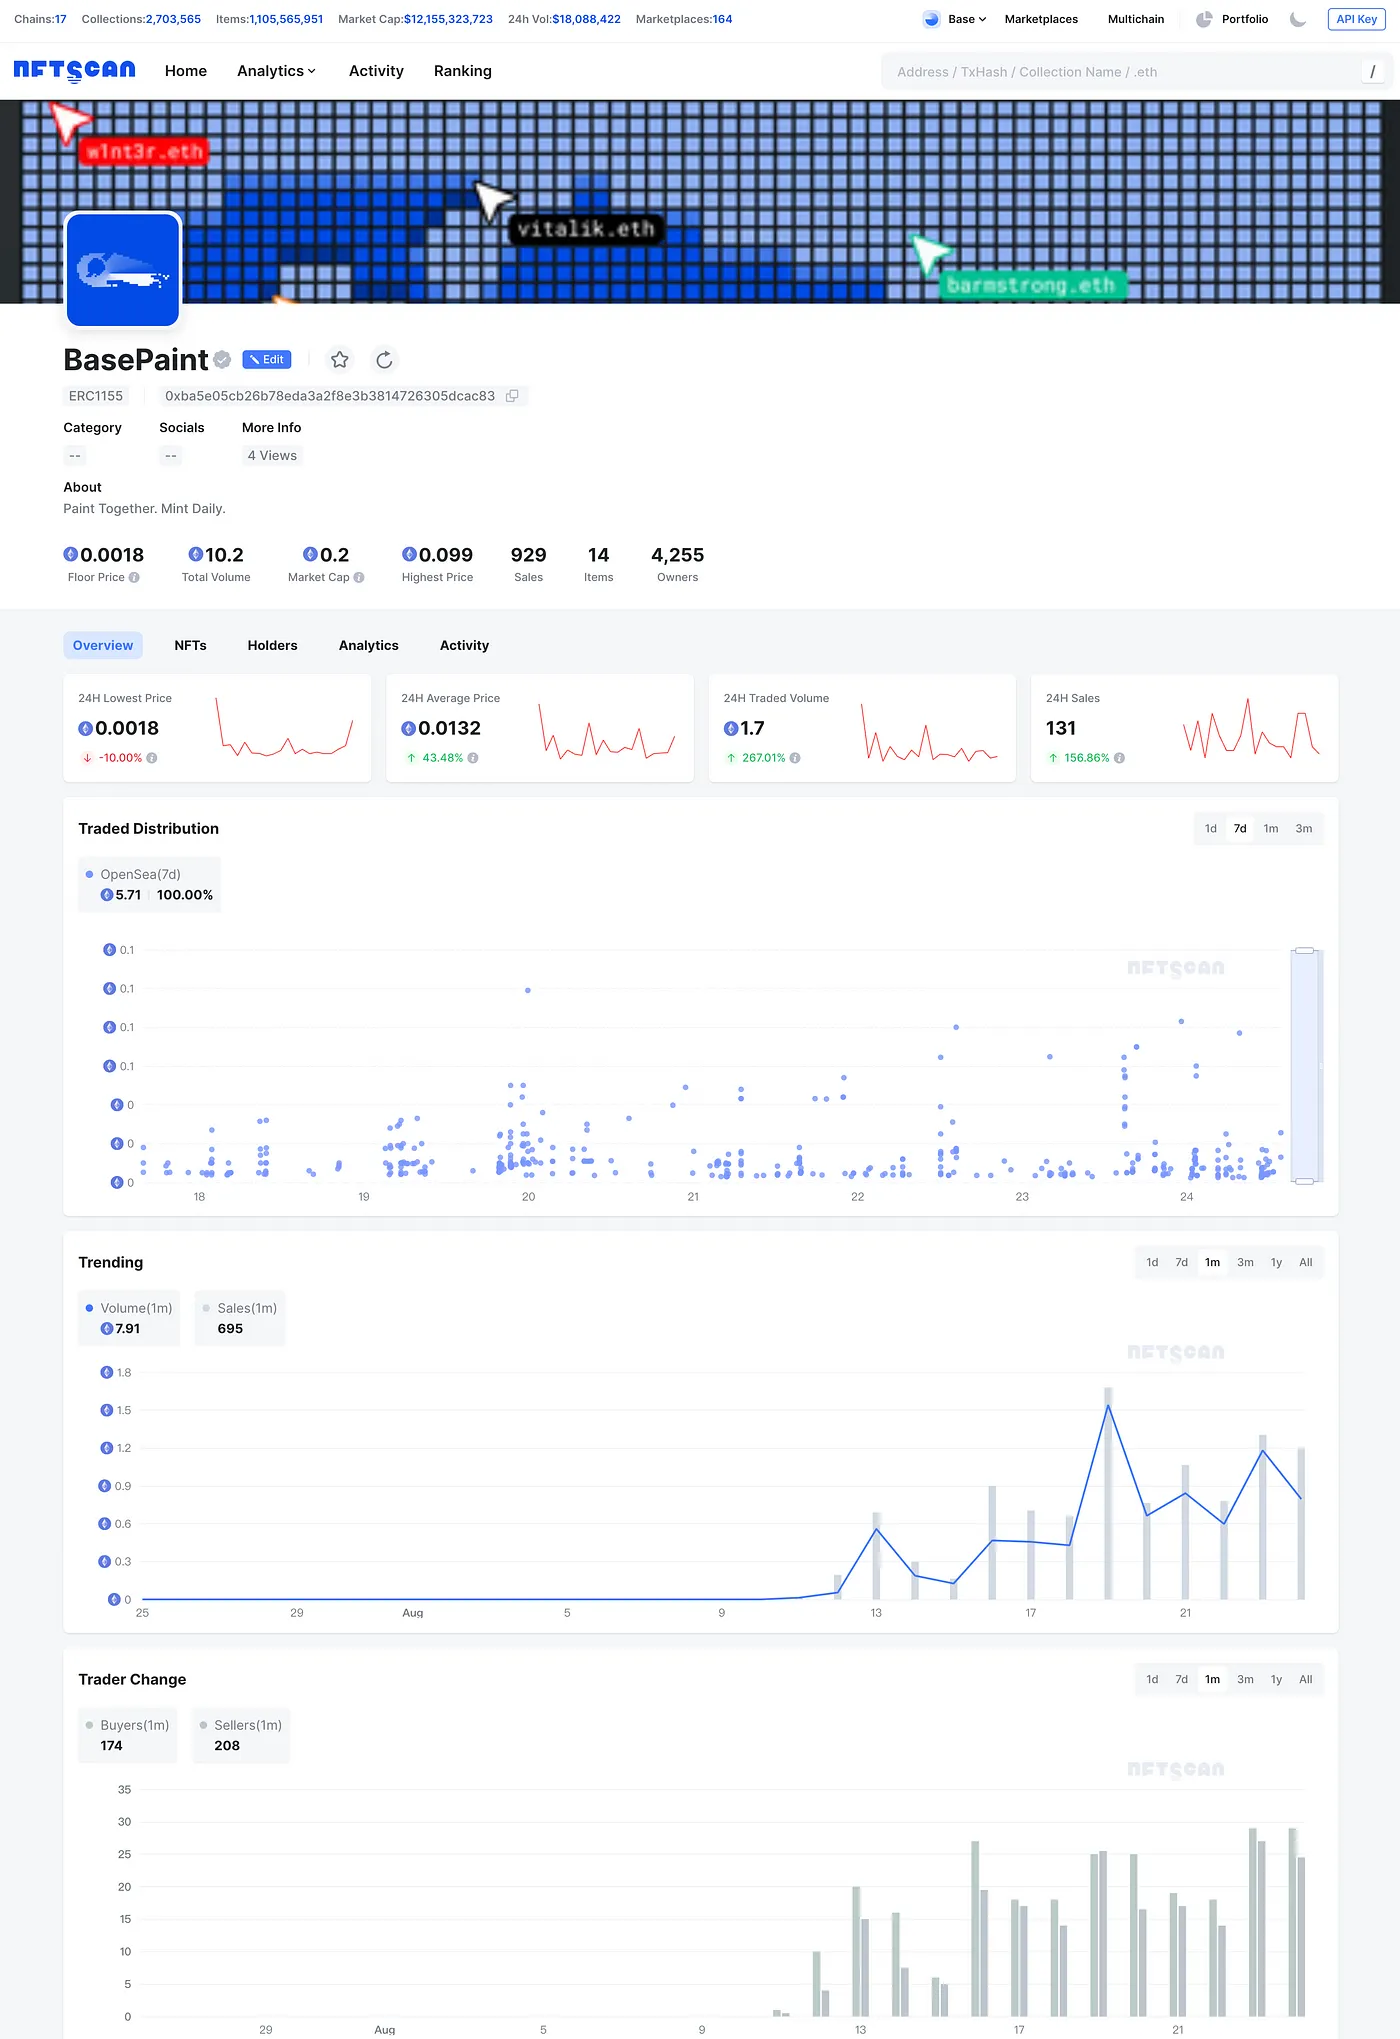Set Traded Distribution range to 1d

1211,829
